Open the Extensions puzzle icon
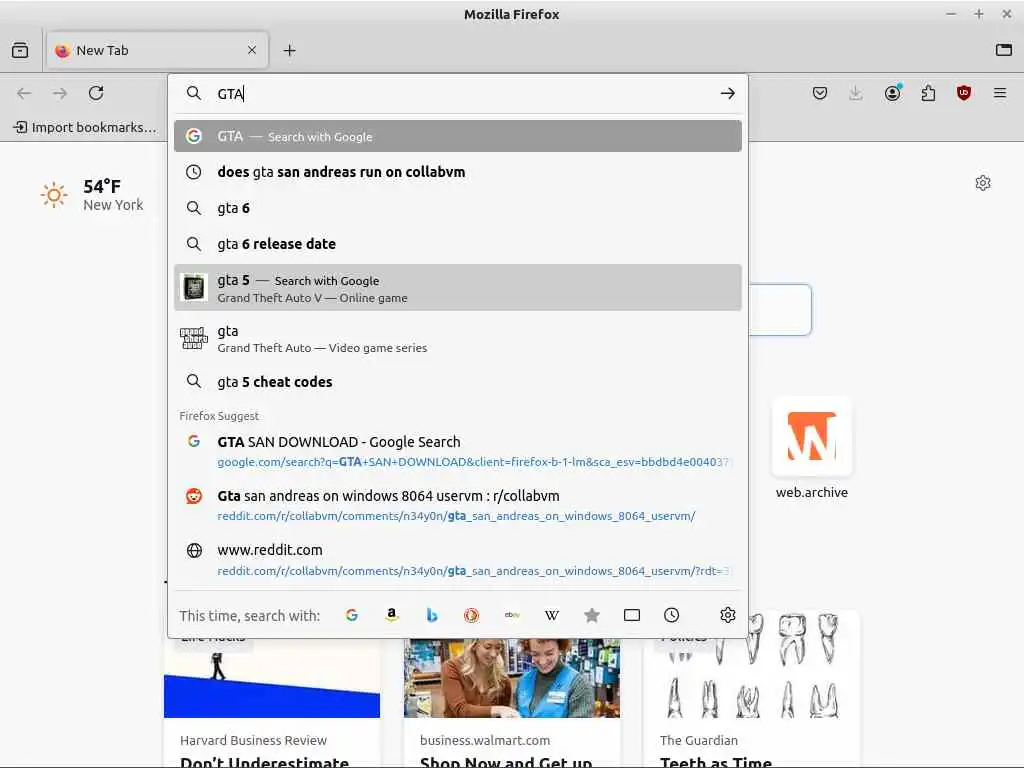Viewport: 1024px width, 768px height. coord(928,93)
